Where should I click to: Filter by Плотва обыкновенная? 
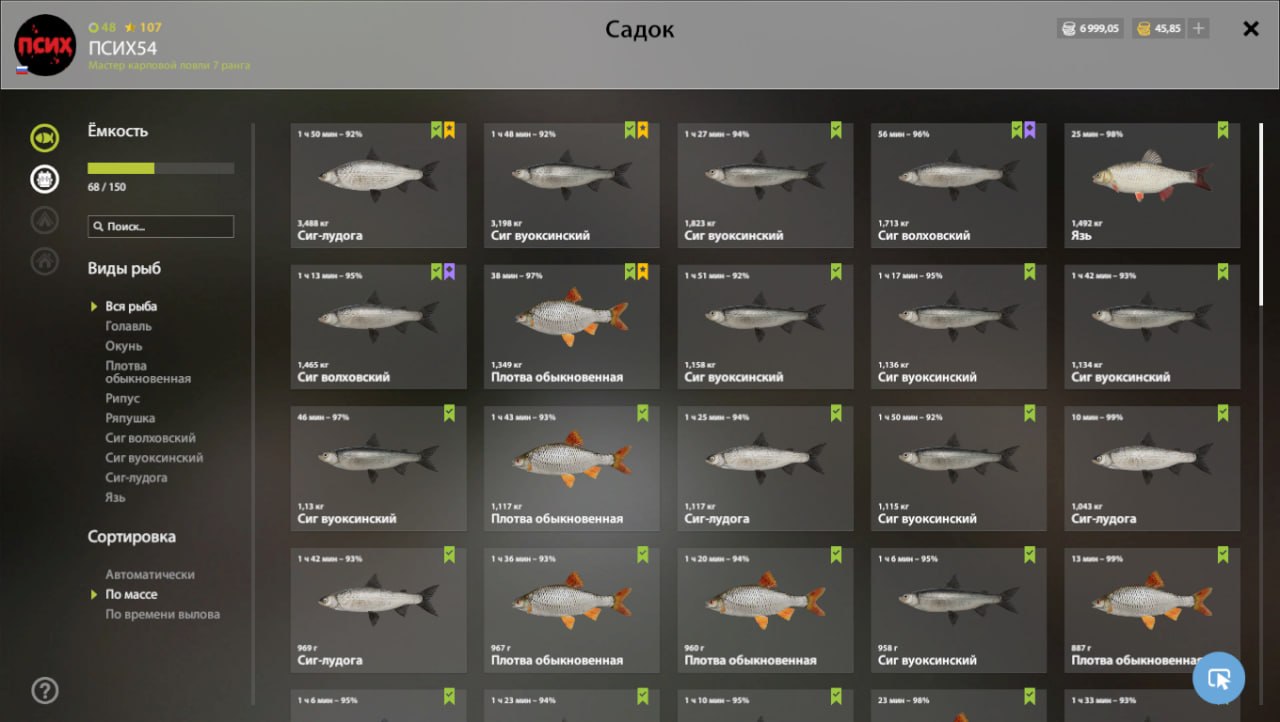(148, 372)
